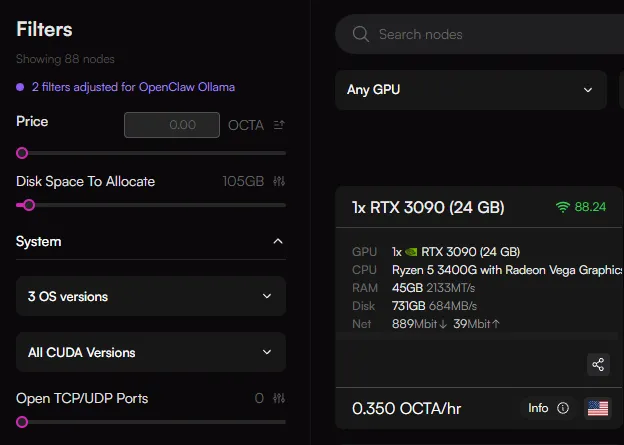
Task: Click the Info button on node card
Action: (548, 408)
